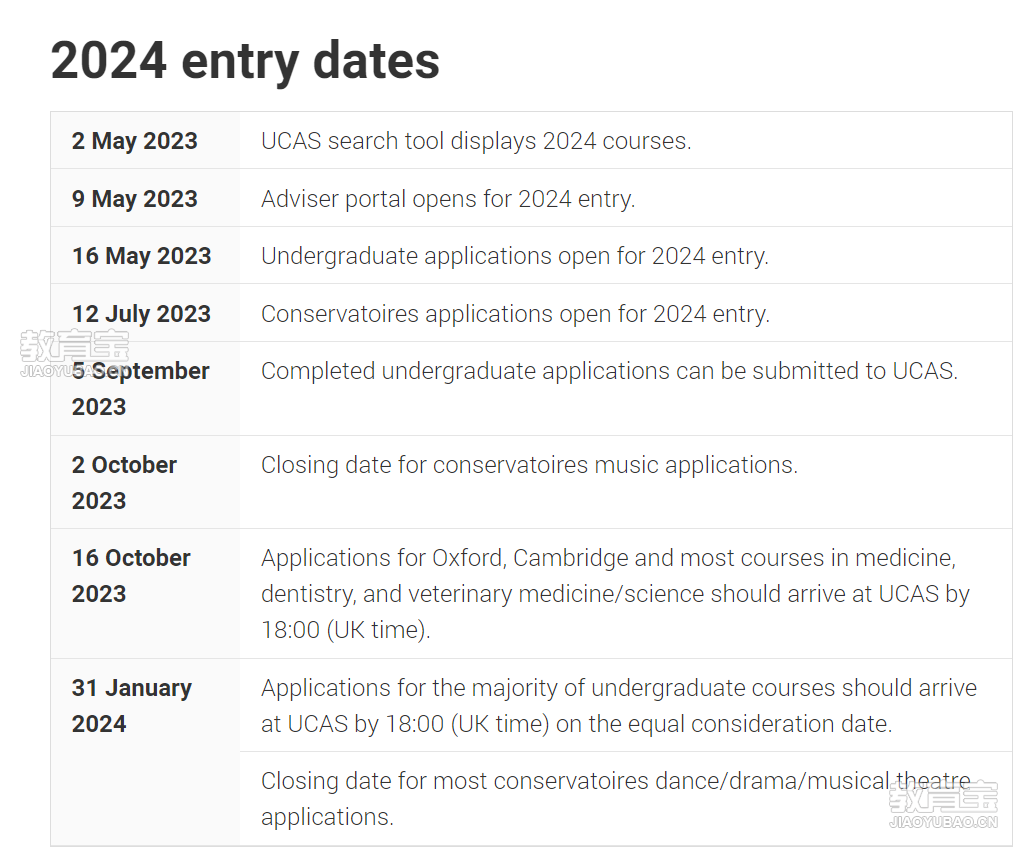Click the '2024 entry dates' heading

[x=245, y=61]
